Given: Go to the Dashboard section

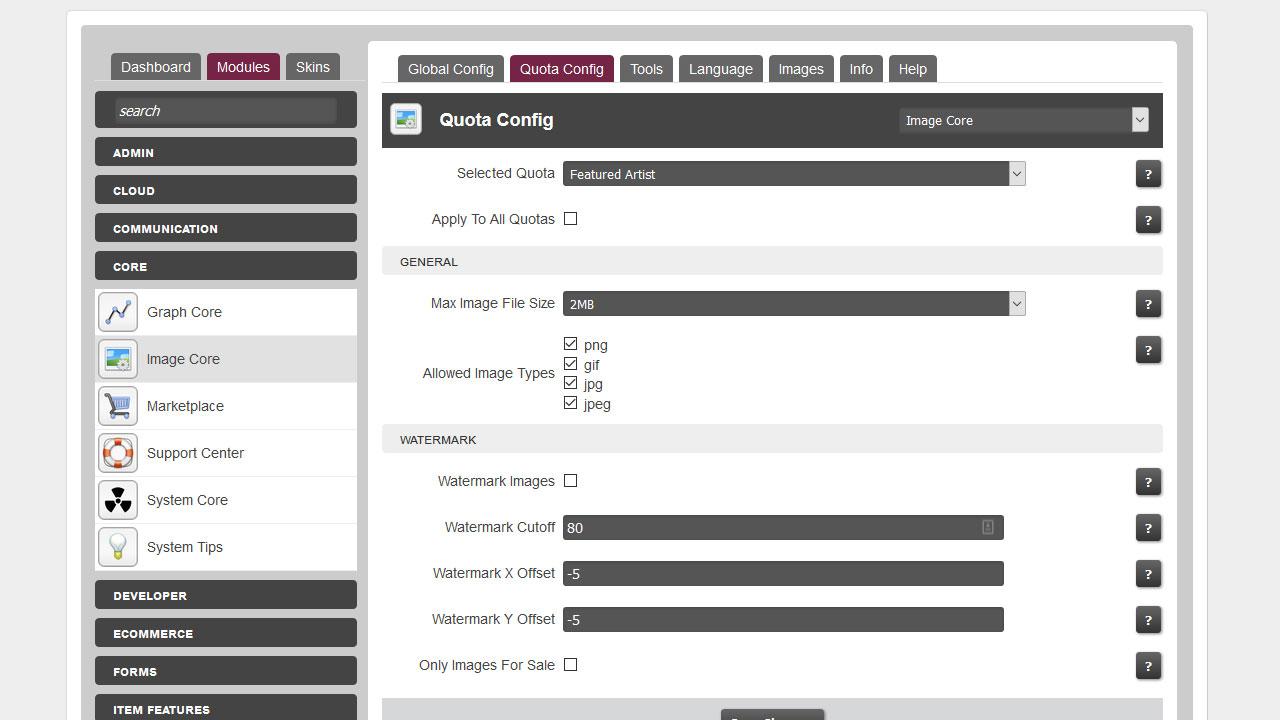Looking at the screenshot, I should (x=155, y=67).
